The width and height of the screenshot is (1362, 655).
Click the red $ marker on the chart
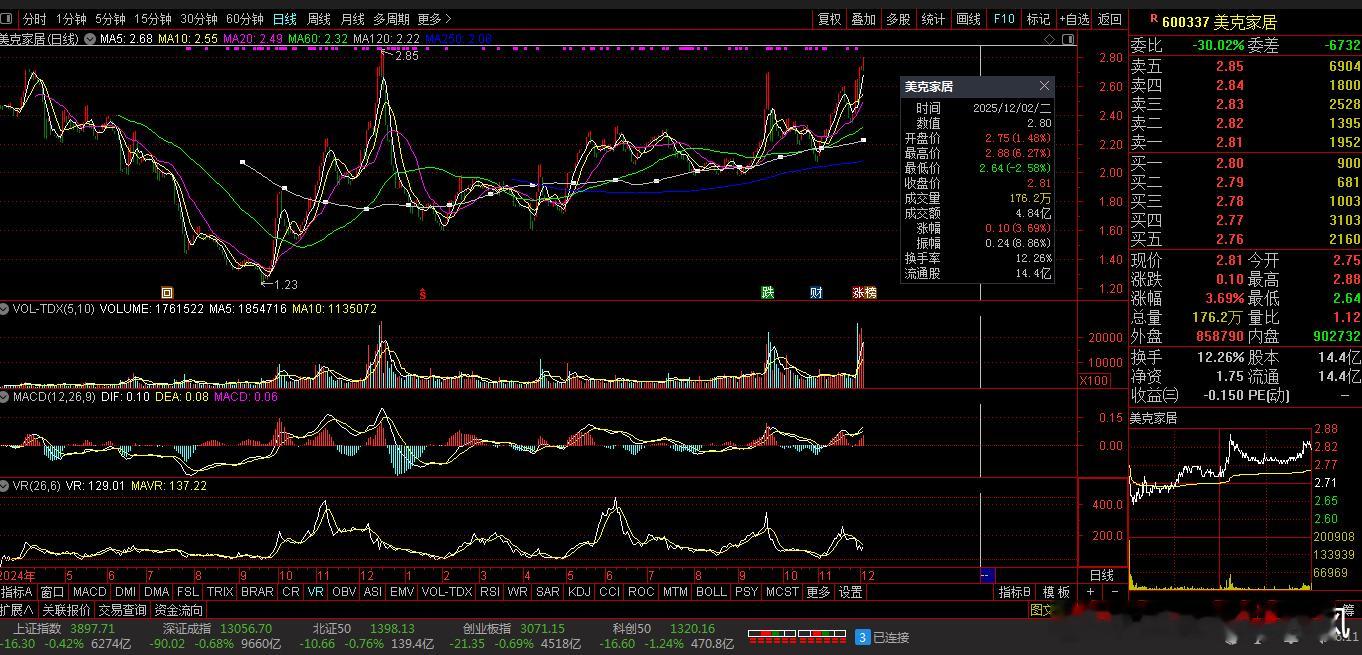423,294
